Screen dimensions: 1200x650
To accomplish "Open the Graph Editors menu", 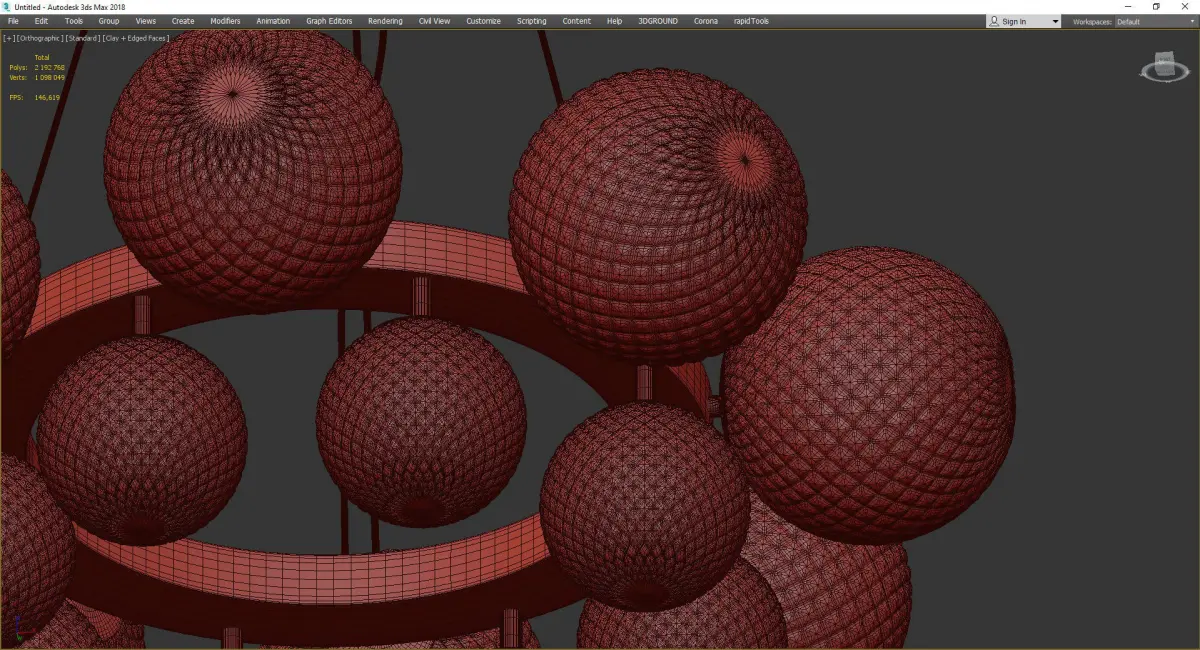I will [329, 21].
